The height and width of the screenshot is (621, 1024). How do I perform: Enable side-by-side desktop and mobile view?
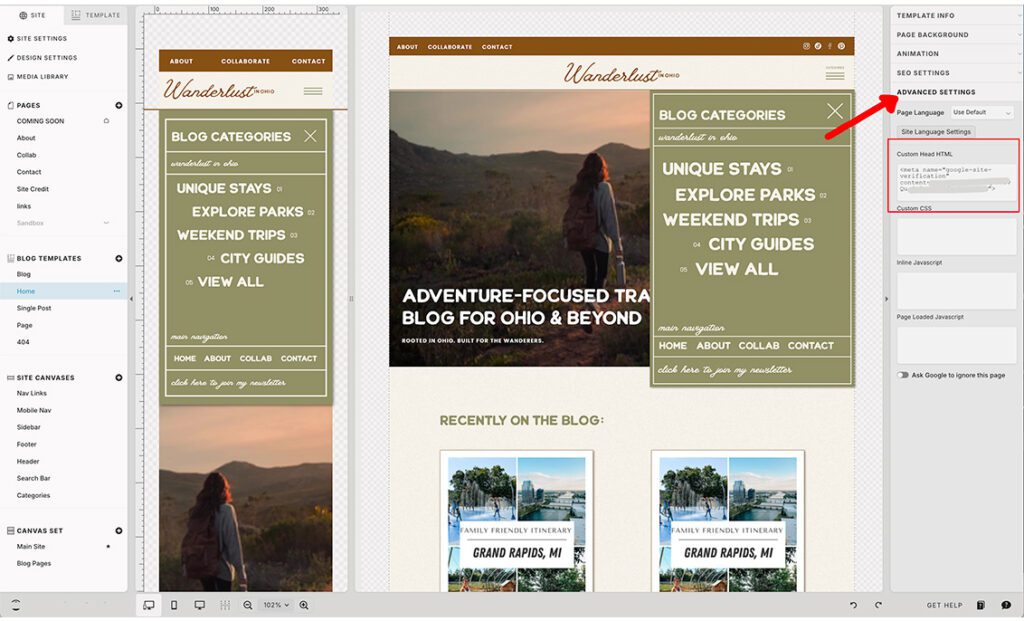click(x=149, y=605)
